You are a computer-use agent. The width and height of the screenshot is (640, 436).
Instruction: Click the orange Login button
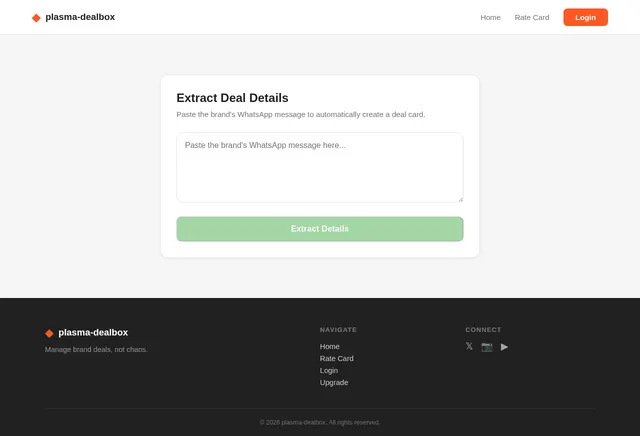coord(585,17)
